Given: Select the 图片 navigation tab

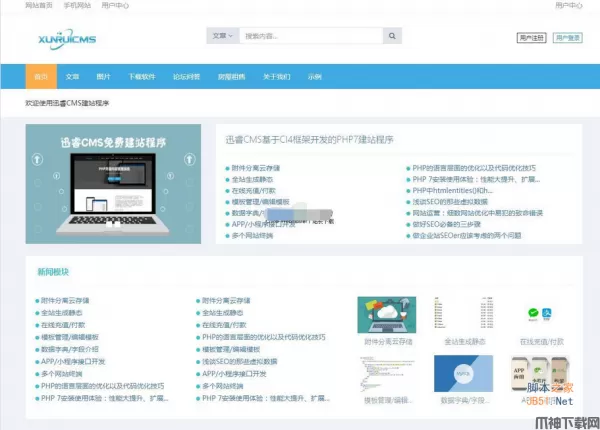Looking at the screenshot, I should point(104,77).
